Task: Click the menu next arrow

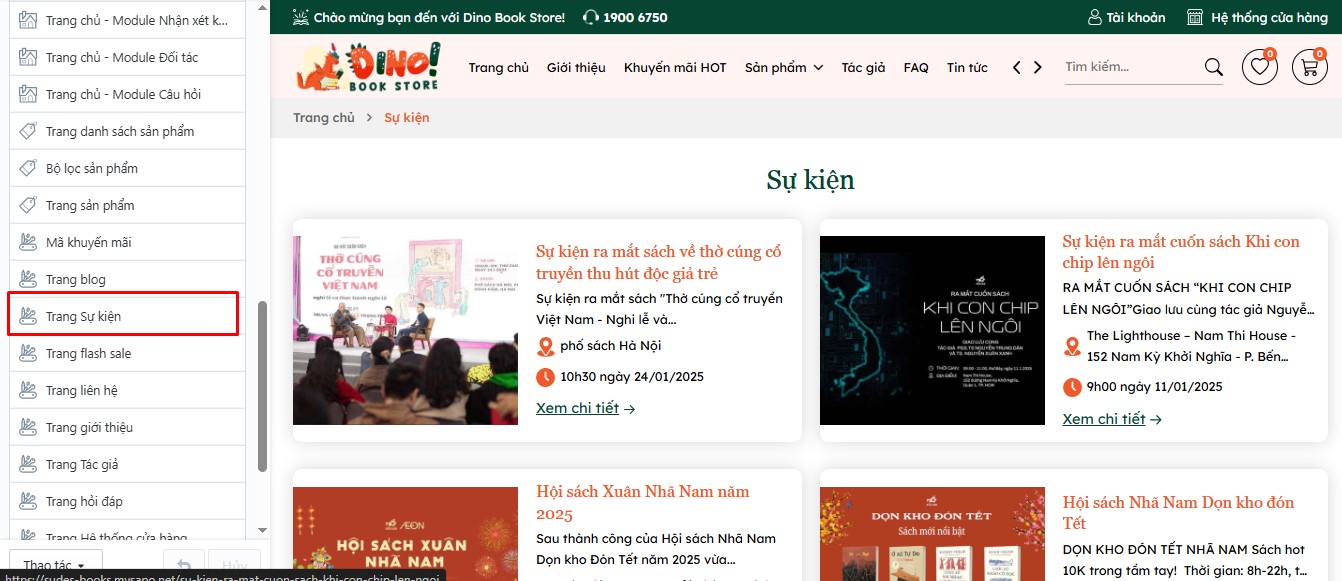Action: (x=1038, y=68)
